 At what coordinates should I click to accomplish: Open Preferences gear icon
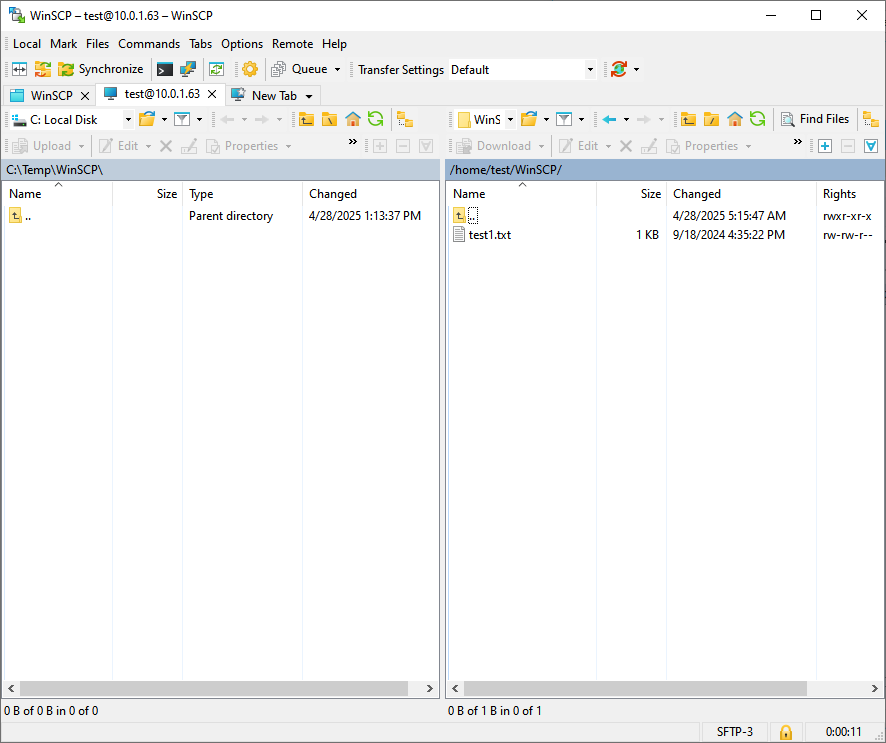click(250, 69)
